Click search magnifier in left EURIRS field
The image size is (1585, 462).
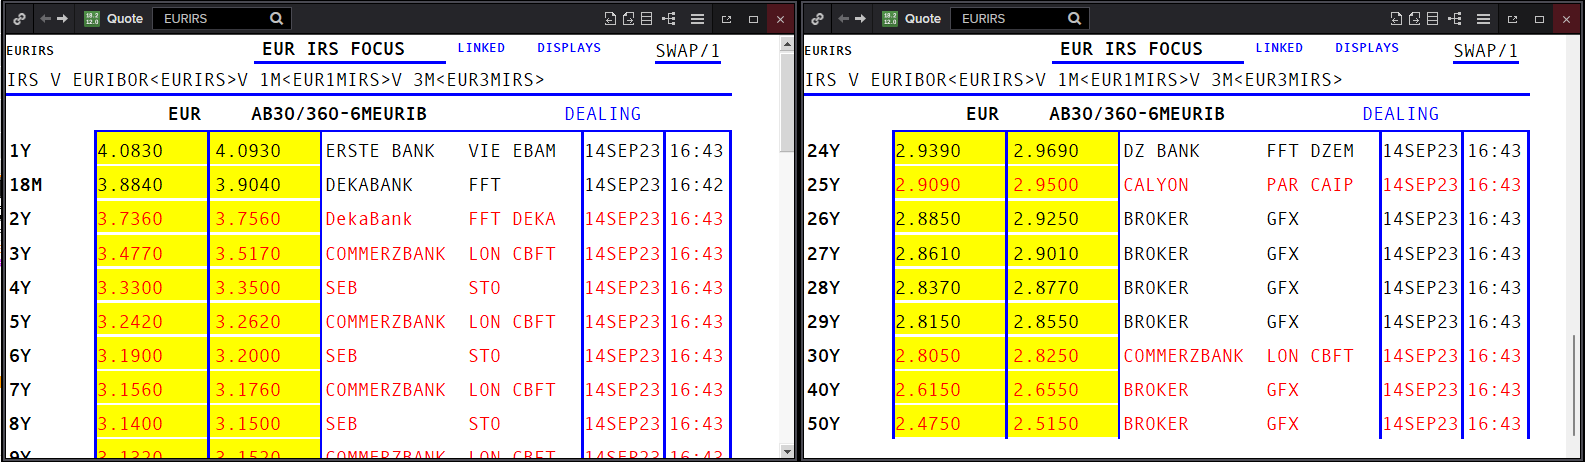pos(277,18)
